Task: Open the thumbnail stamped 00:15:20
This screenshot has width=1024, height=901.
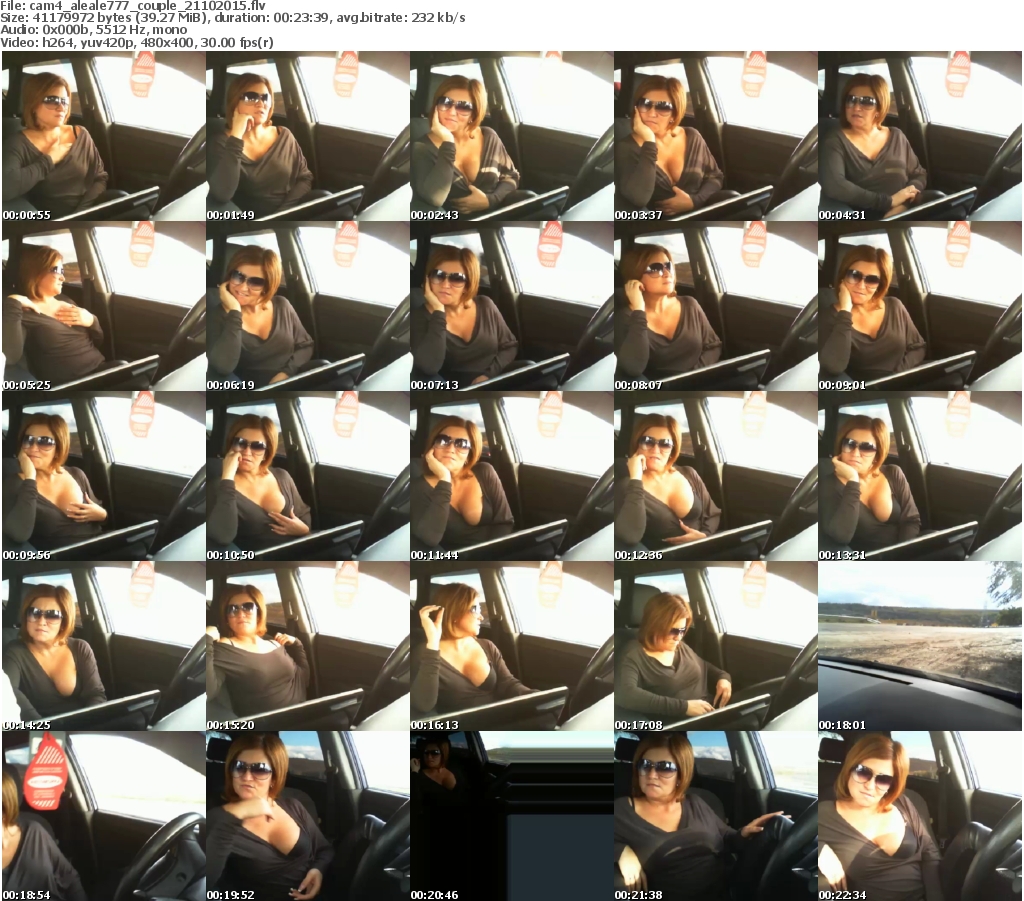Action: (x=308, y=646)
